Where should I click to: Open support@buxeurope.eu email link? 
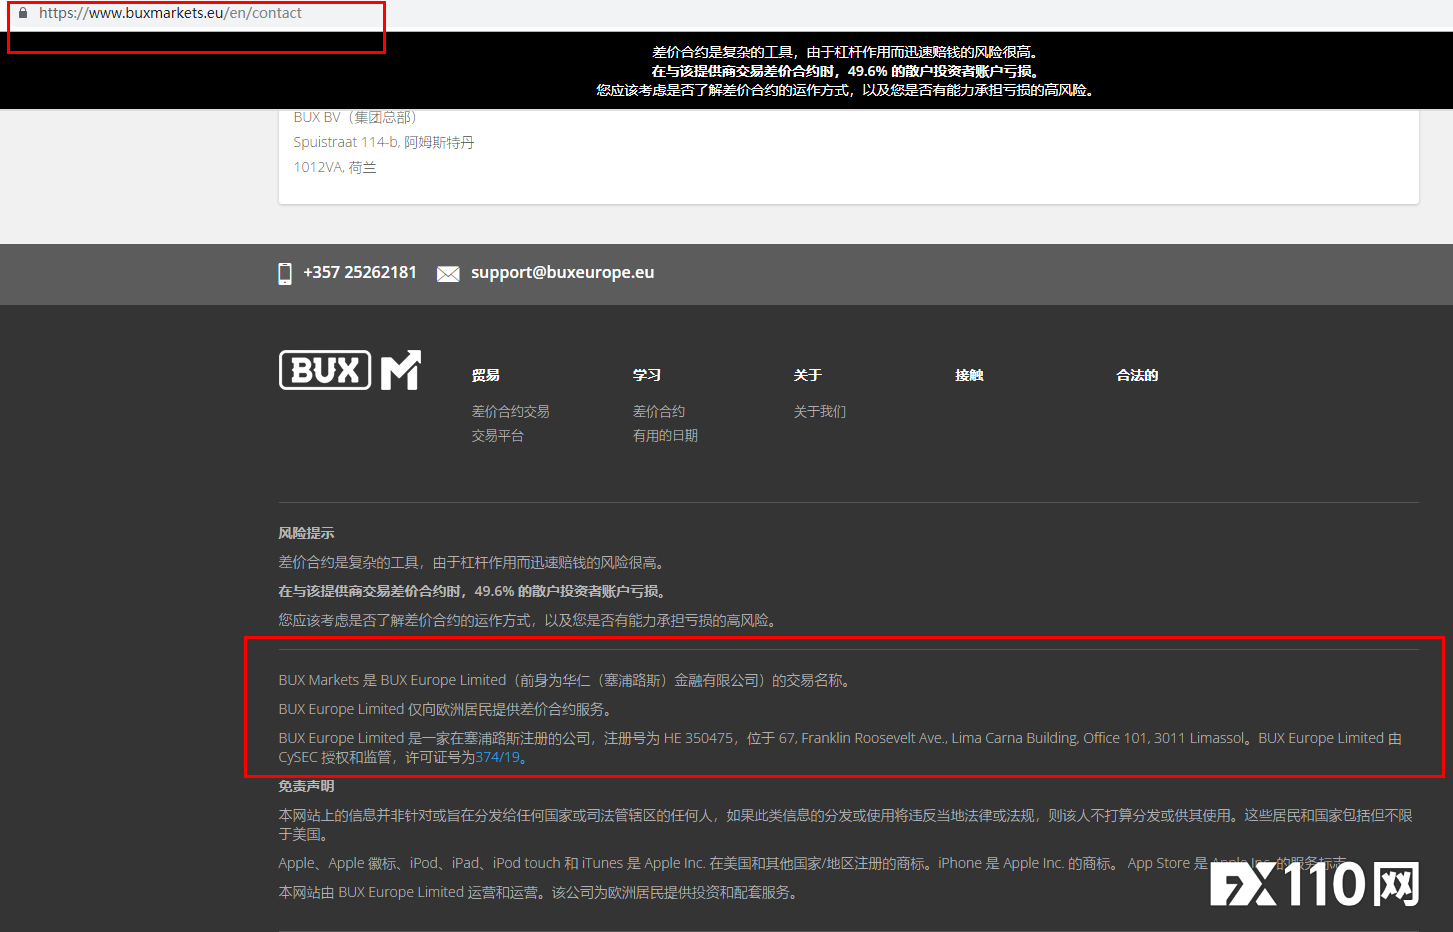(563, 272)
